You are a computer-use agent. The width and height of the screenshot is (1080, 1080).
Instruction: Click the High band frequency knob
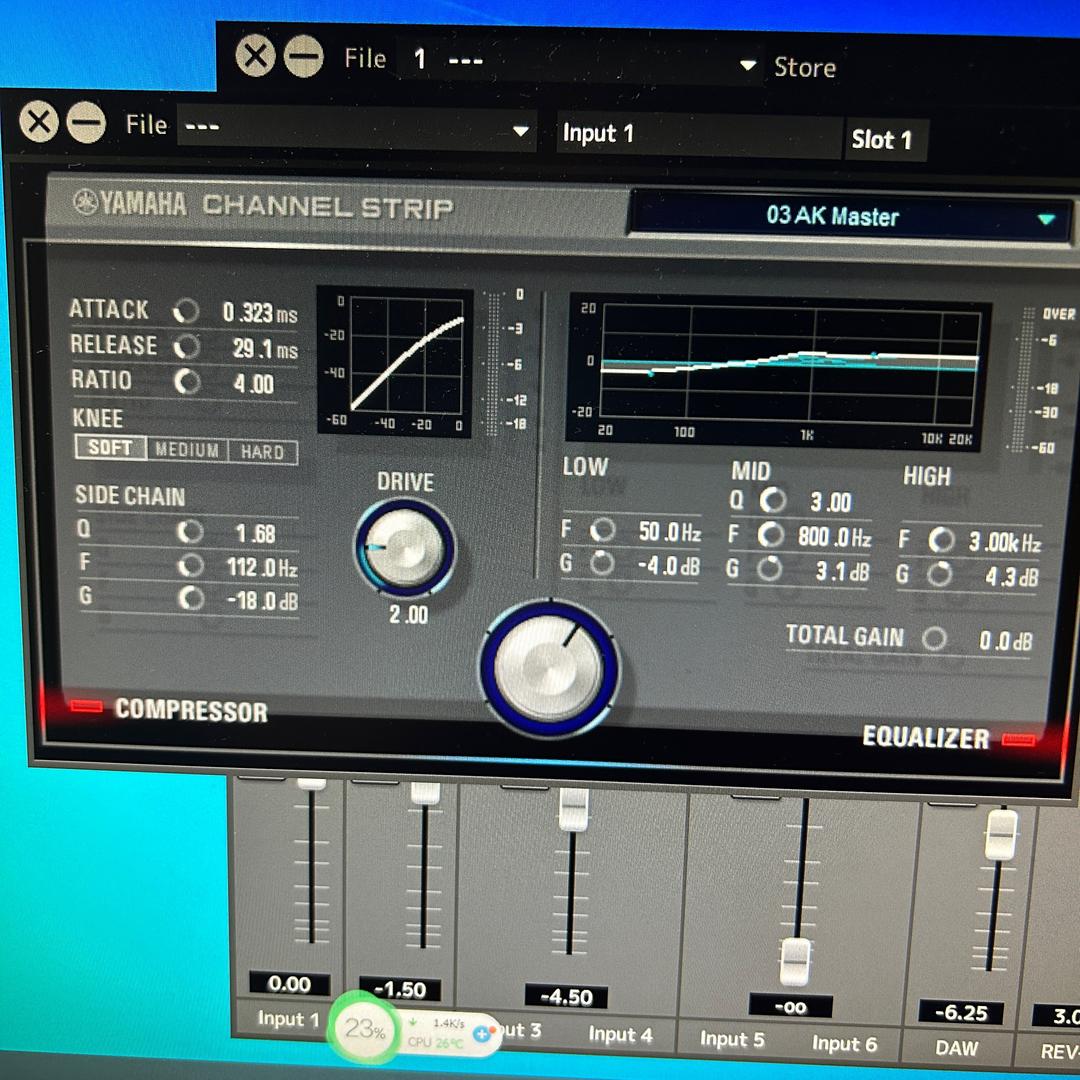click(x=941, y=541)
